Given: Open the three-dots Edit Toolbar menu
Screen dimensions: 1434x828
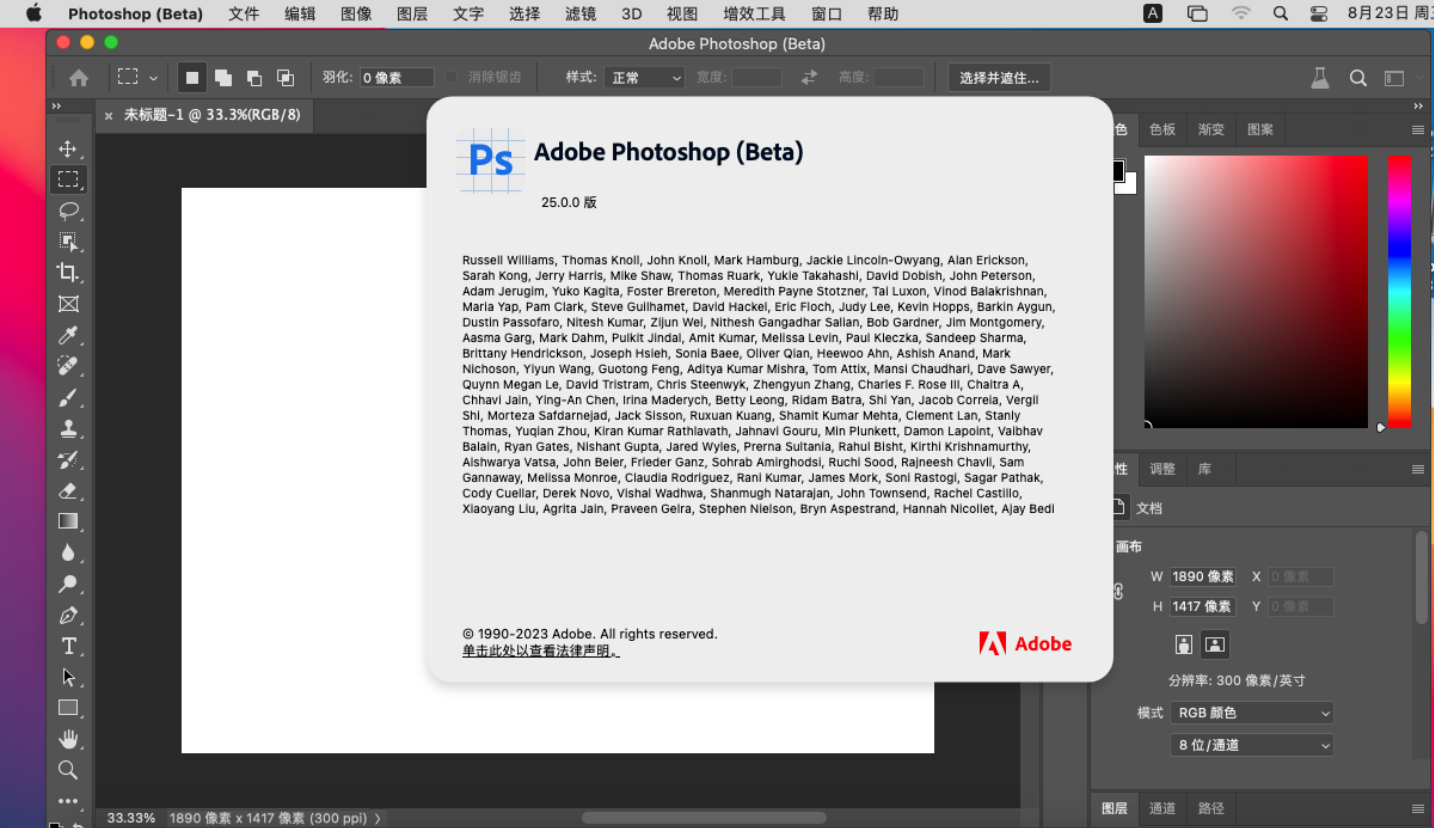Looking at the screenshot, I should (x=68, y=801).
